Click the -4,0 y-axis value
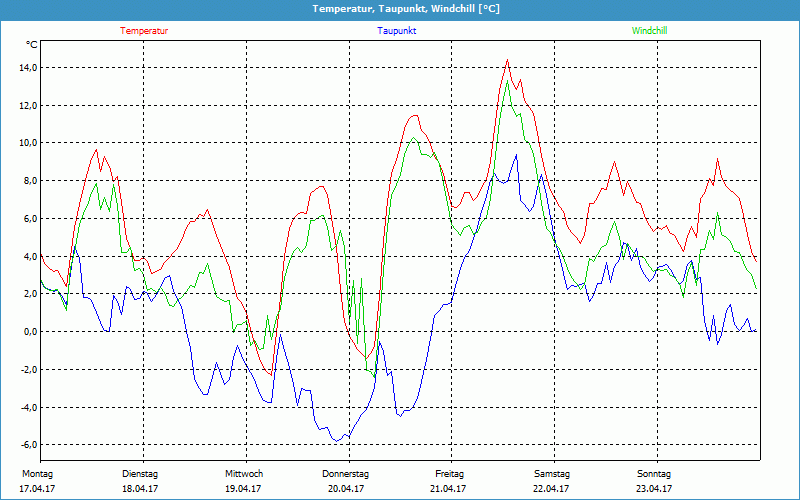The height and width of the screenshot is (500, 800). 29,407
